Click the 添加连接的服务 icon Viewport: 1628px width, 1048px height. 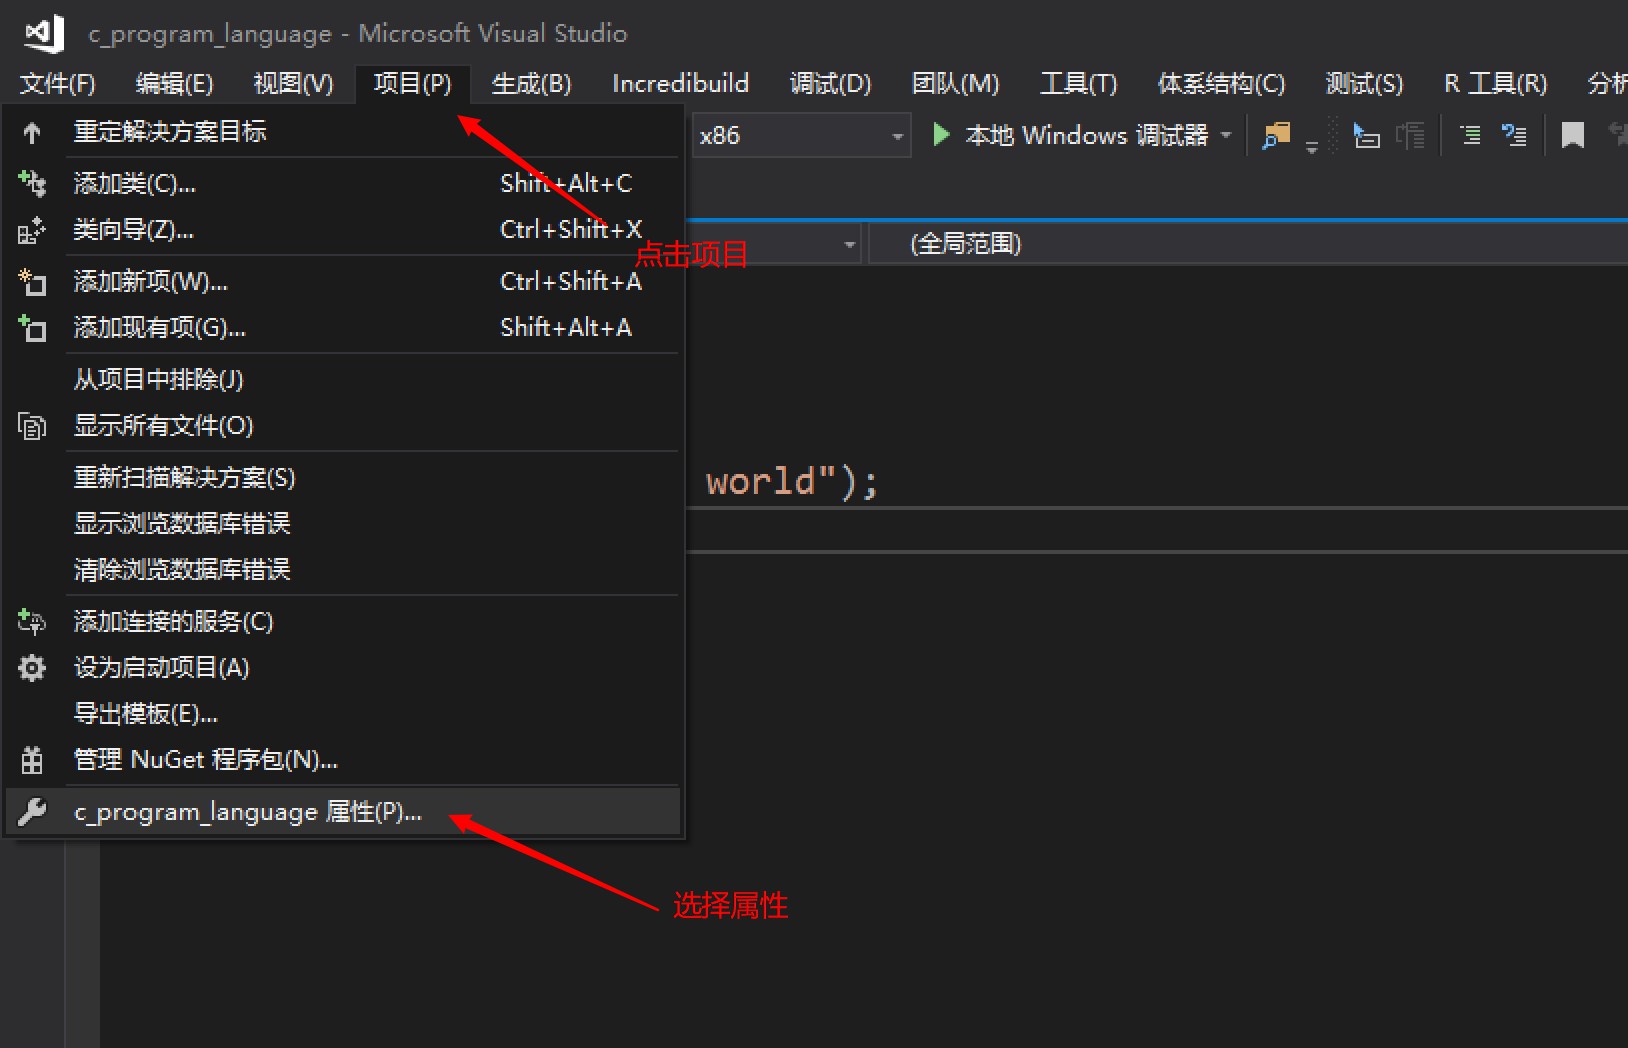[x=32, y=622]
